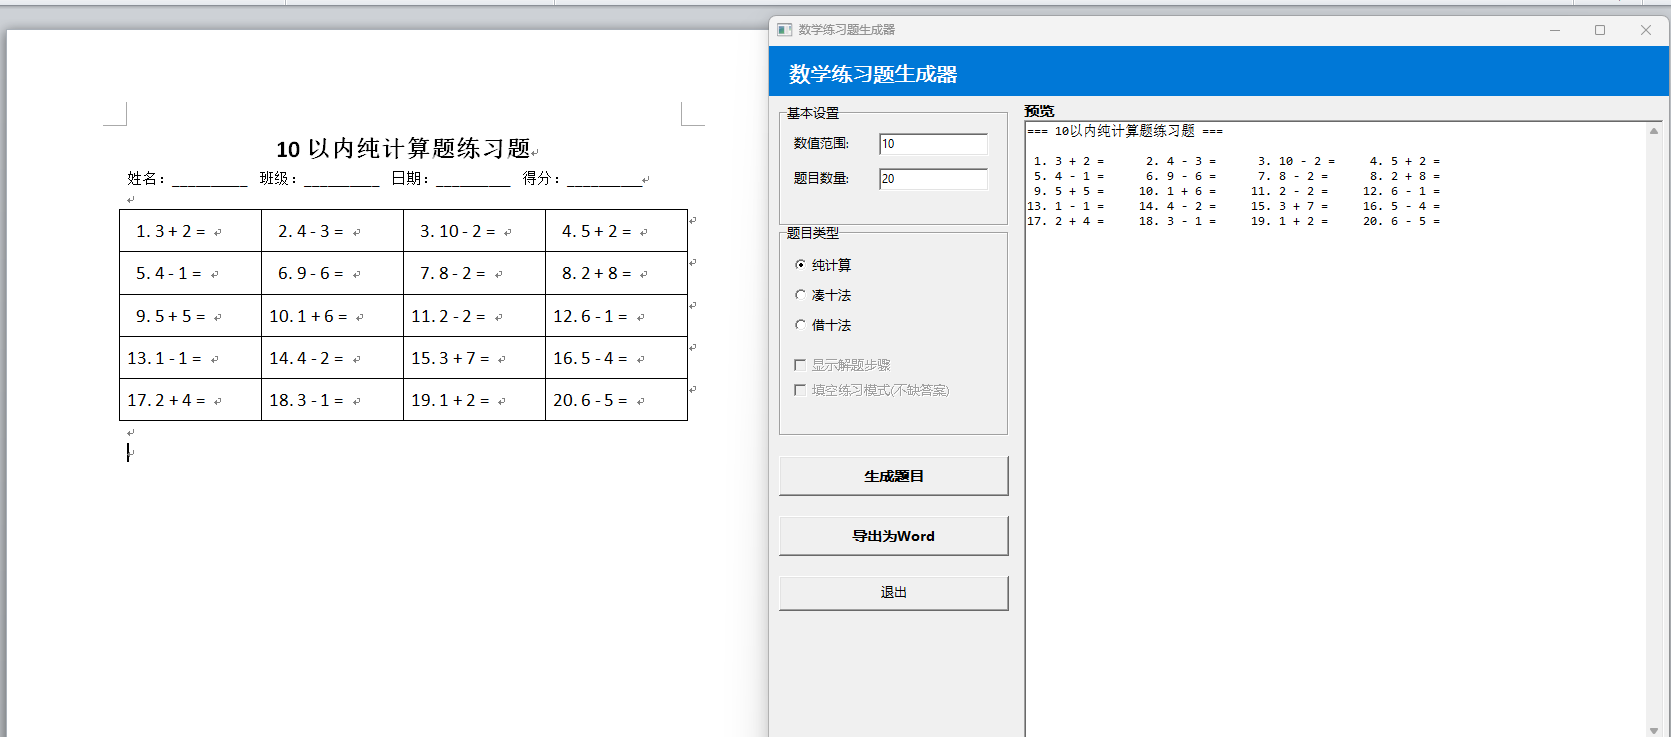Click the 数值范围 input field
This screenshot has width=1671, height=737.
point(933,144)
